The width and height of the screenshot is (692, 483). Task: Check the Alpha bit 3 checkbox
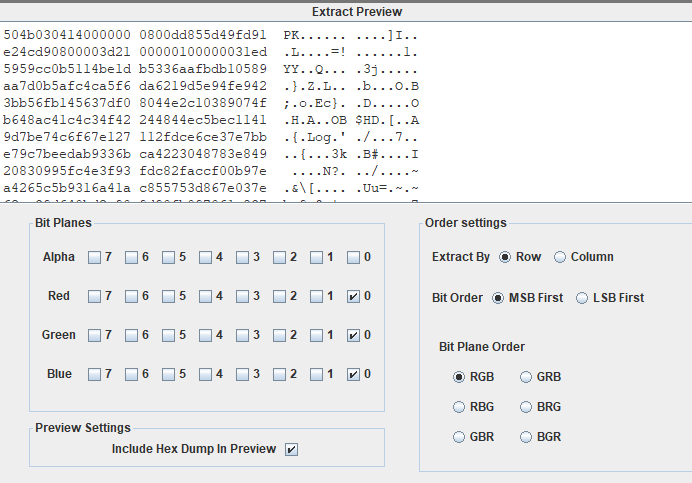(242, 257)
